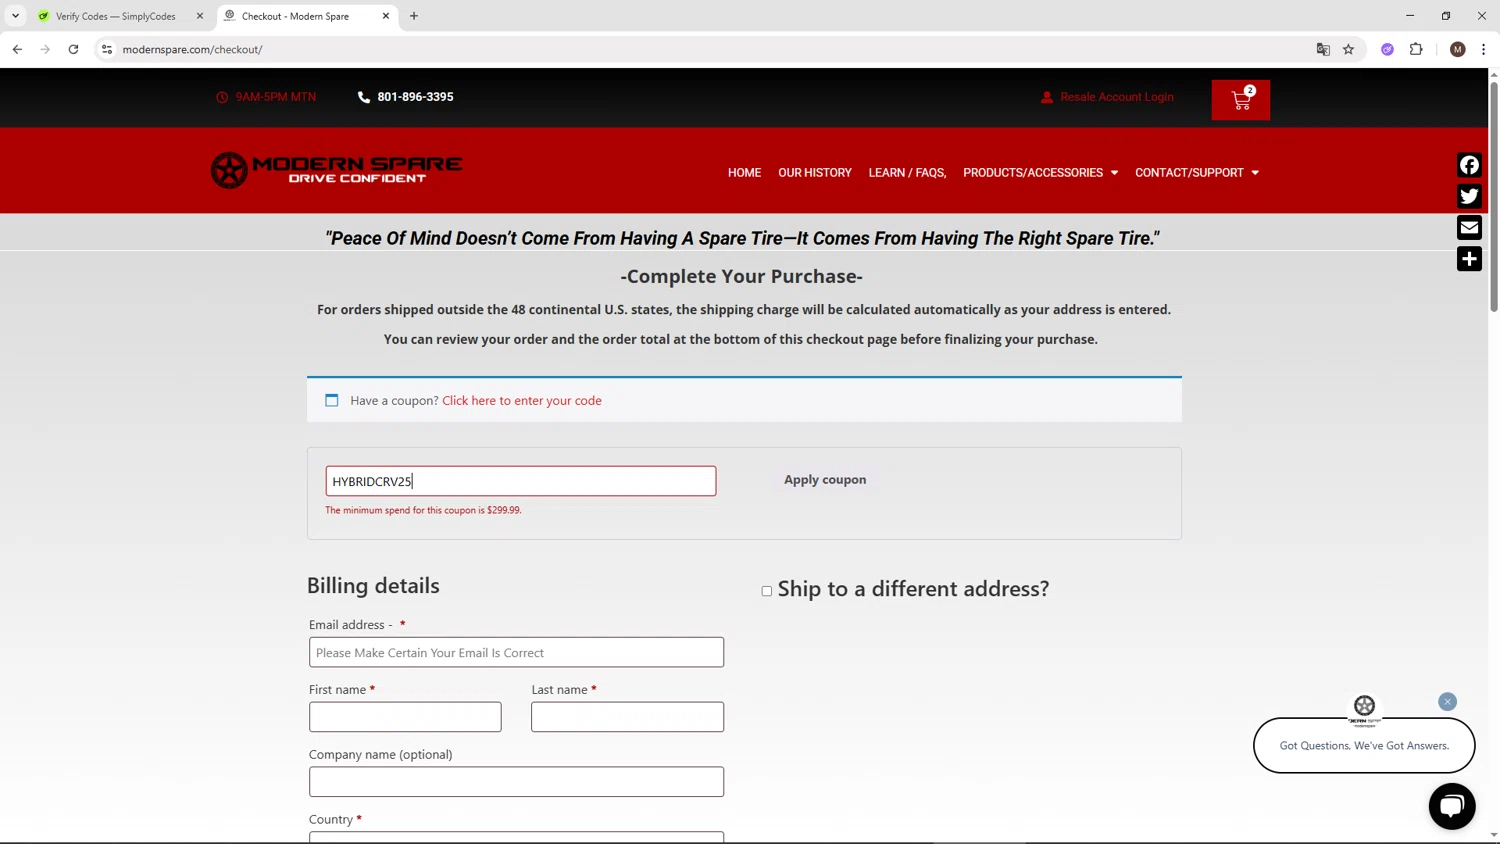Open a new browser tab
1500x844 pixels.
(x=414, y=16)
